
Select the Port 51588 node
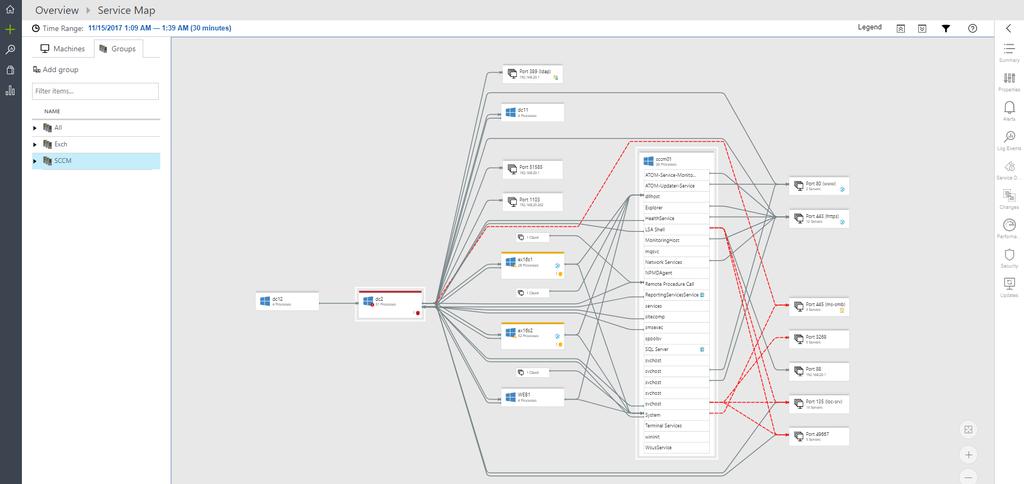click(534, 169)
